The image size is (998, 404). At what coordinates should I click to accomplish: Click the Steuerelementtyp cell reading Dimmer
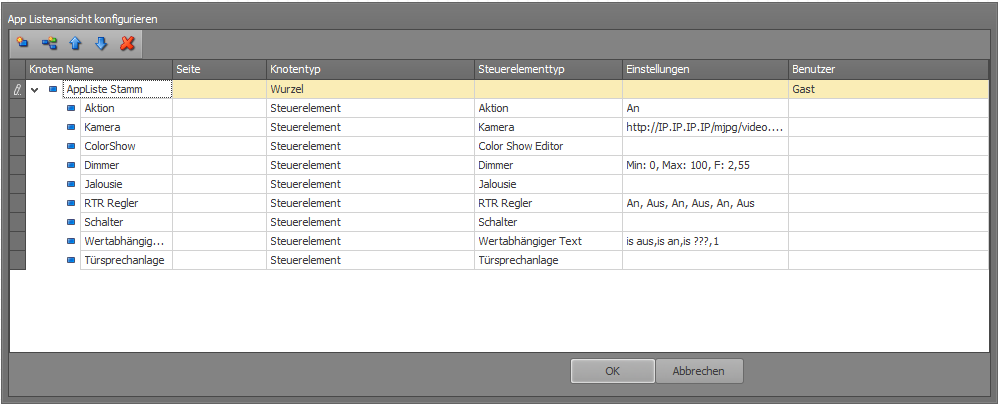pos(548,165)
